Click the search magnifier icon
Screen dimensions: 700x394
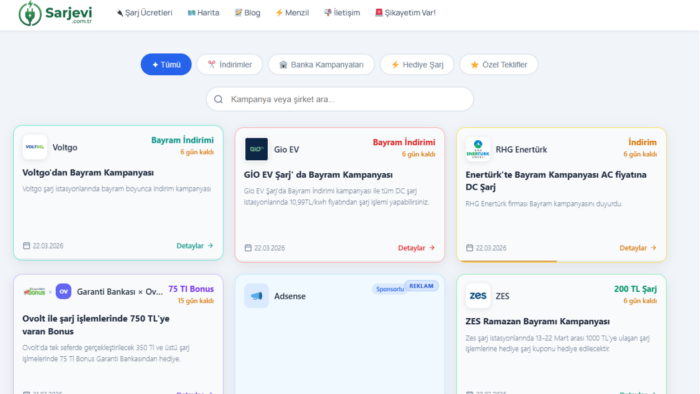(218, 99)
